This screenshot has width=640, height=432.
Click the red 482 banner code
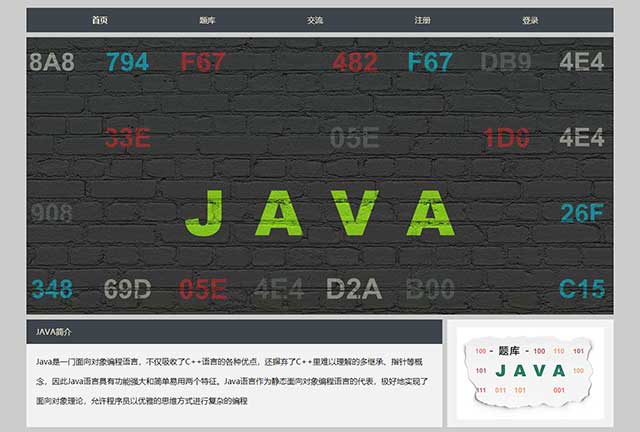click(x=355, y=62)
